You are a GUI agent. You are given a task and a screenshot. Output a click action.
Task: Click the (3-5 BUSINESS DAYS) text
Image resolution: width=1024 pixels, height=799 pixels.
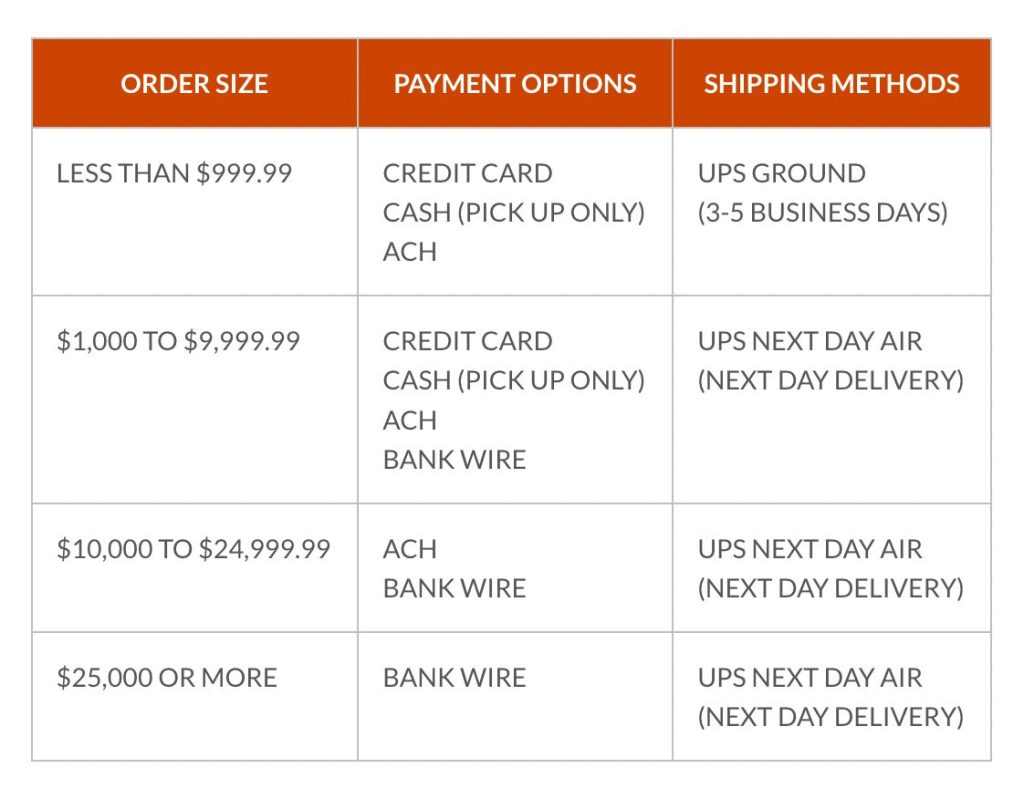(822, 212)
